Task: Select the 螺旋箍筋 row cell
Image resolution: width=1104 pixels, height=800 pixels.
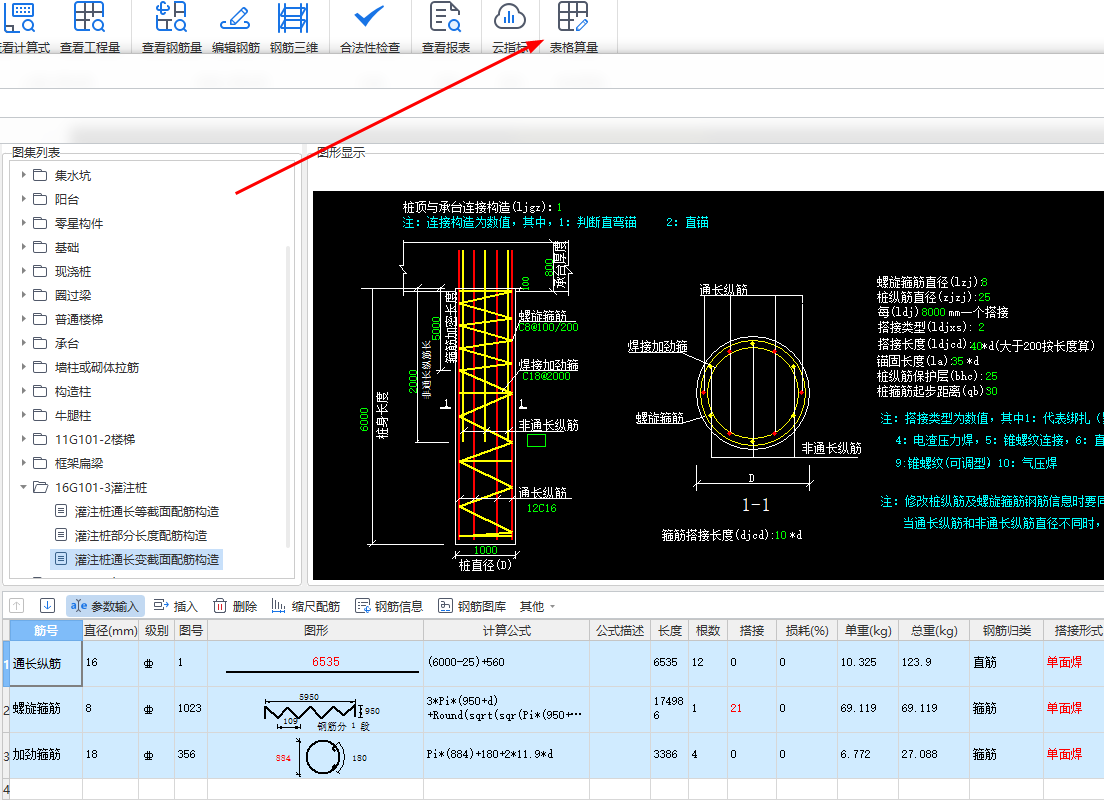Action: 46,708
